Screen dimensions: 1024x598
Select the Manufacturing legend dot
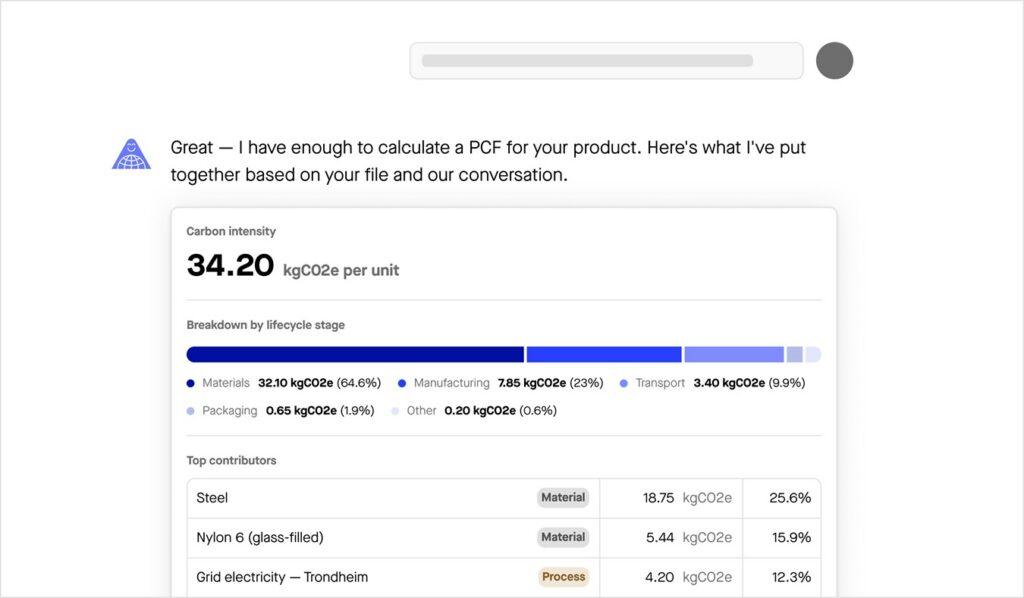point(402,384)
